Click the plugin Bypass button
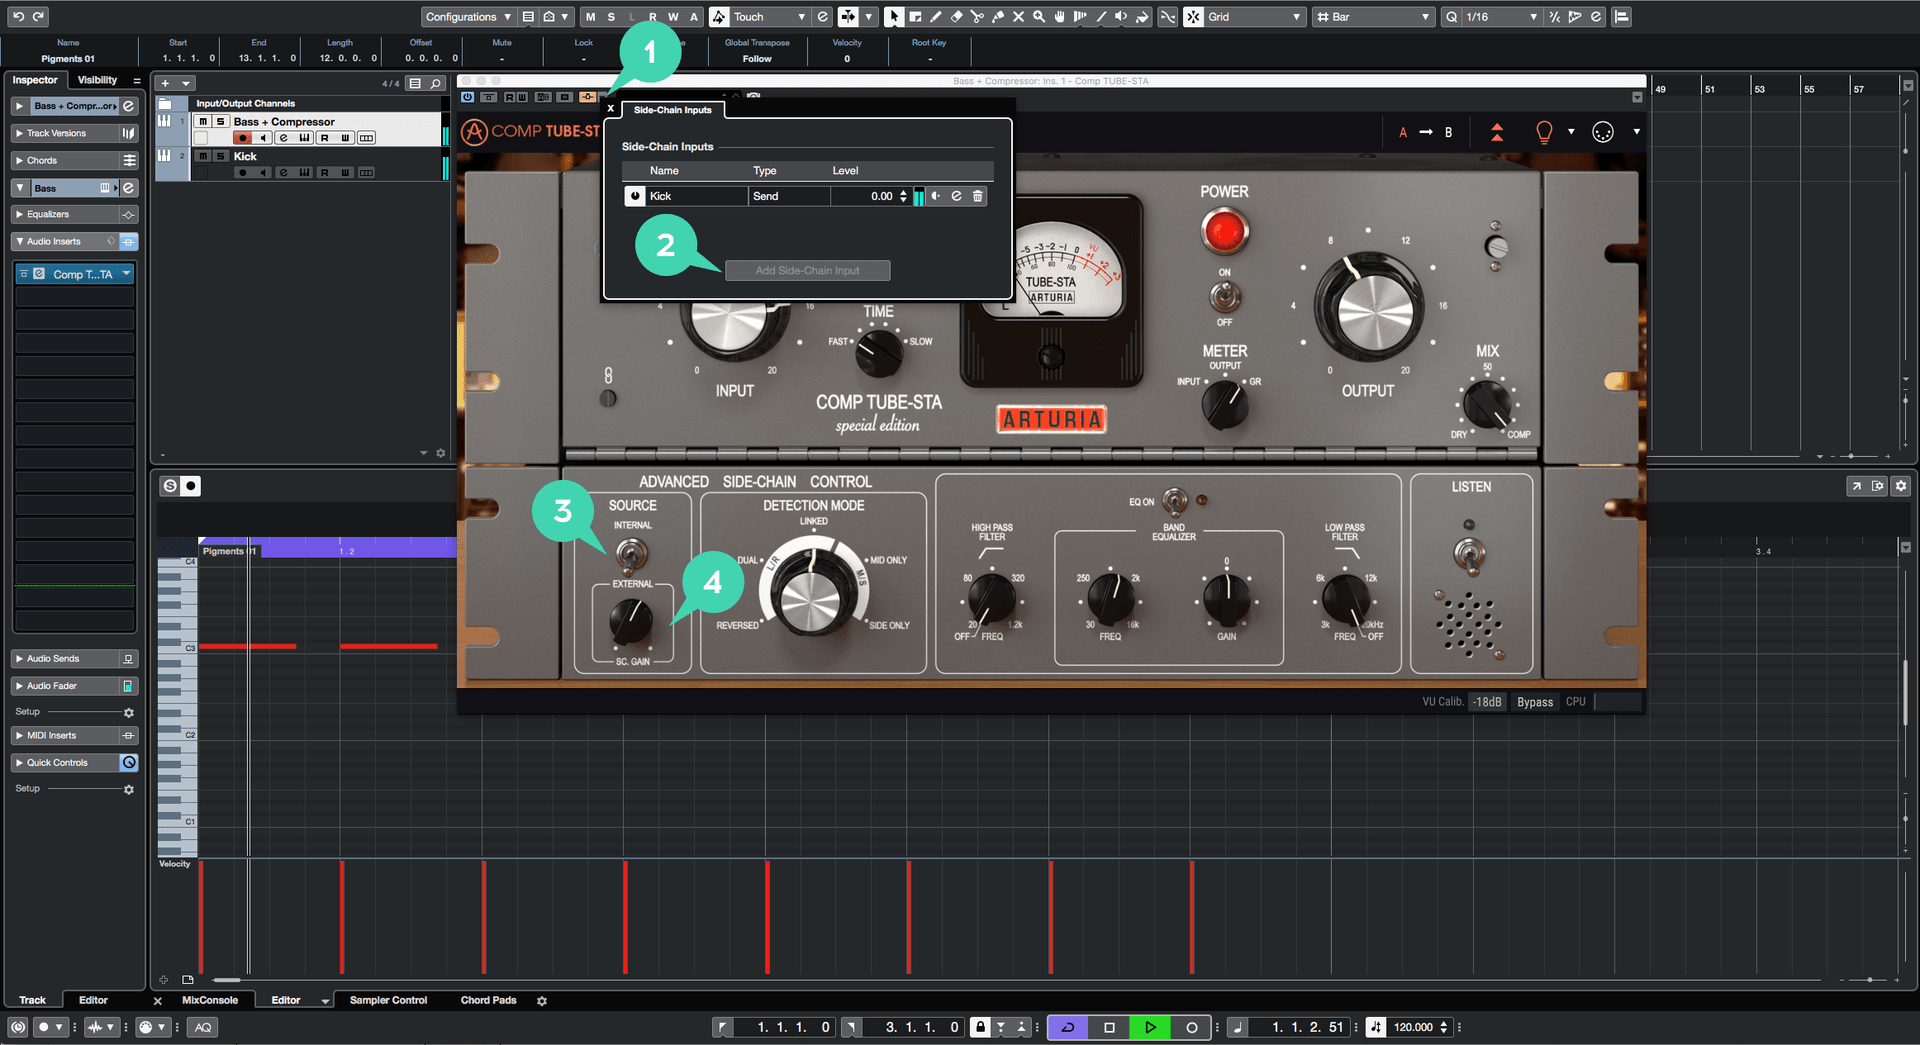The width and height of the screenshot is (1920, 1045). tap(1535, 702)
